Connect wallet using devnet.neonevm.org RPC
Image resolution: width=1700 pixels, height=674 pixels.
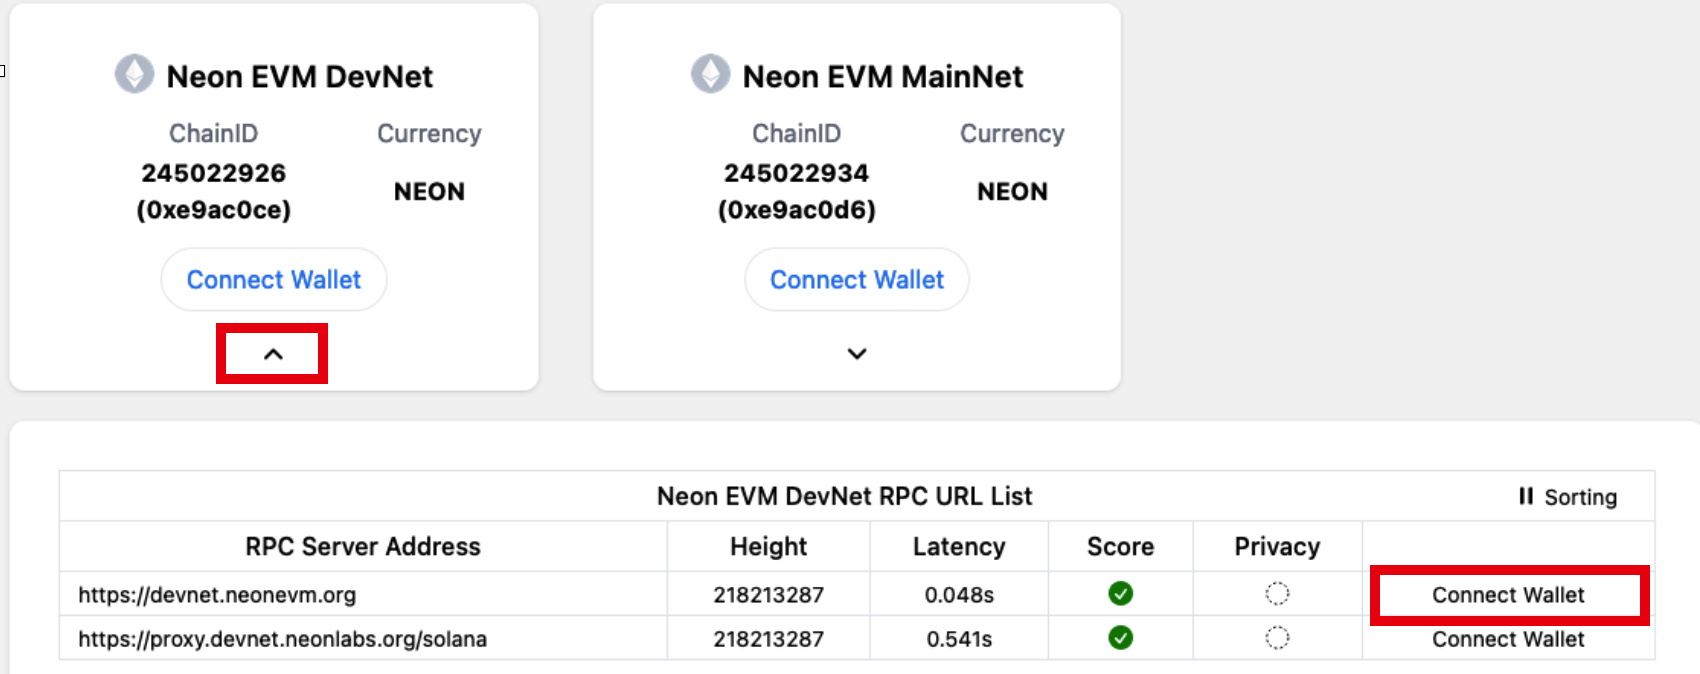tap(1508, 595)
